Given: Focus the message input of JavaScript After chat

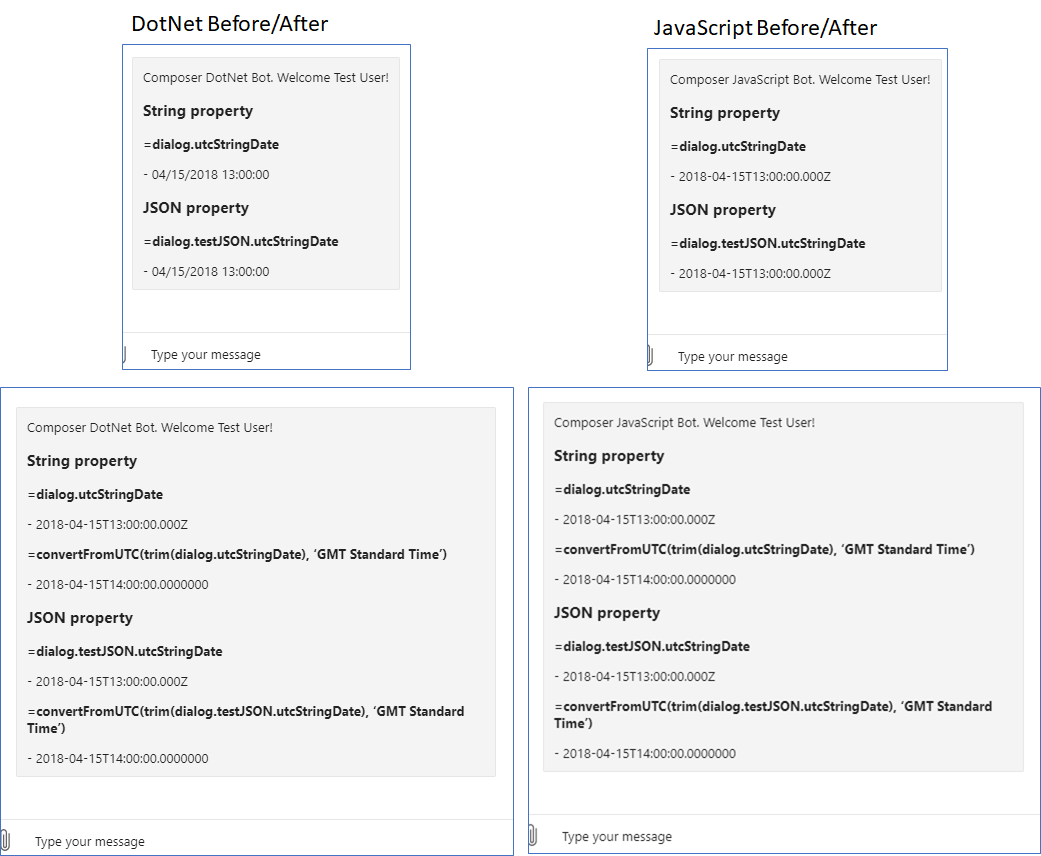Looking at the screenshot, I should pos(615,836).
